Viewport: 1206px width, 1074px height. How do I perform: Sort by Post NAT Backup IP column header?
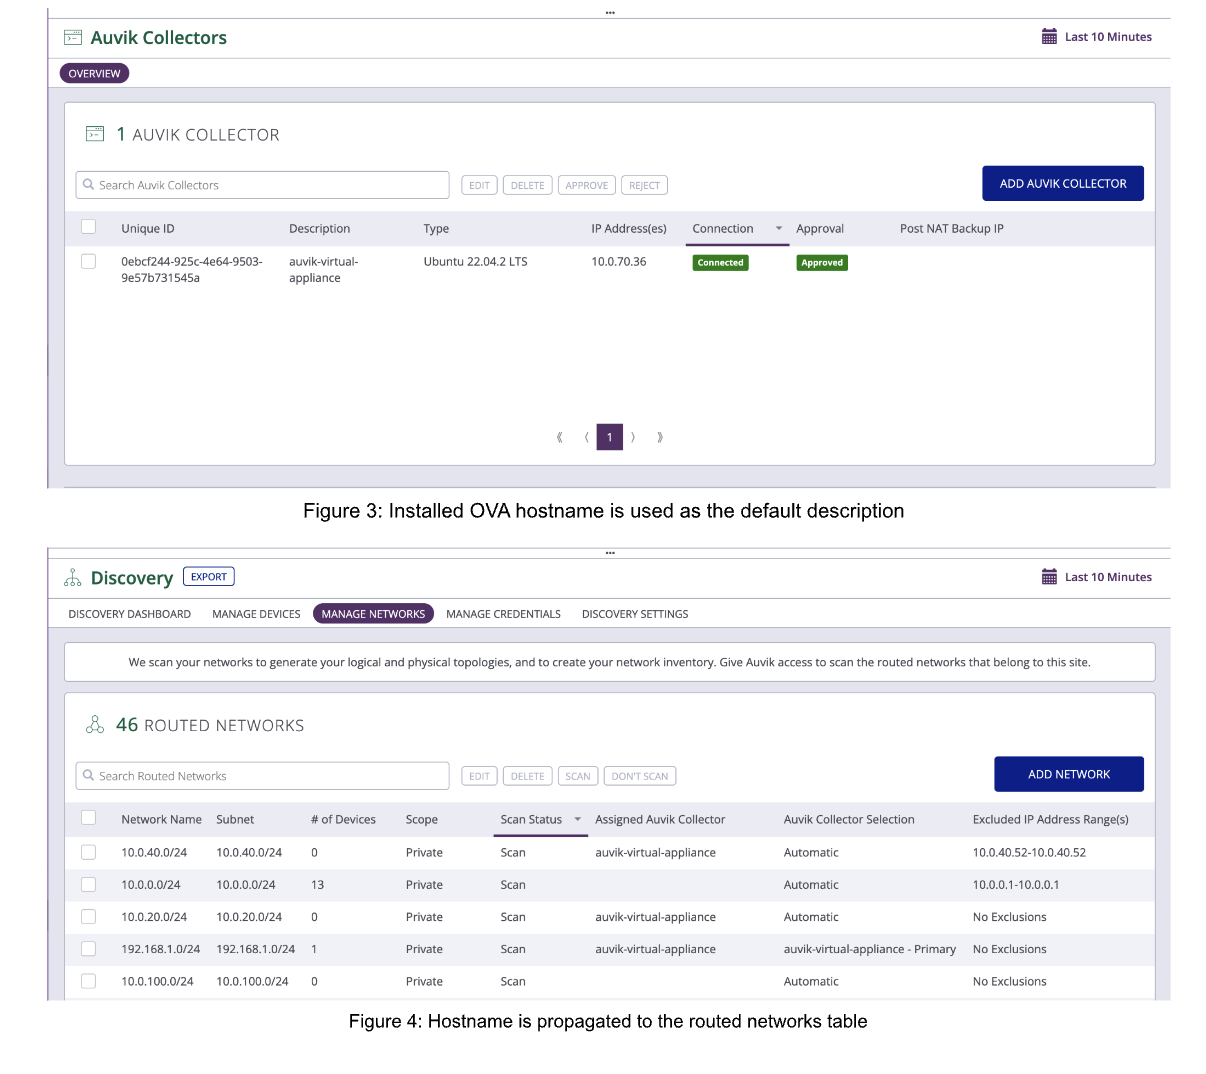(x=952, y=229)
